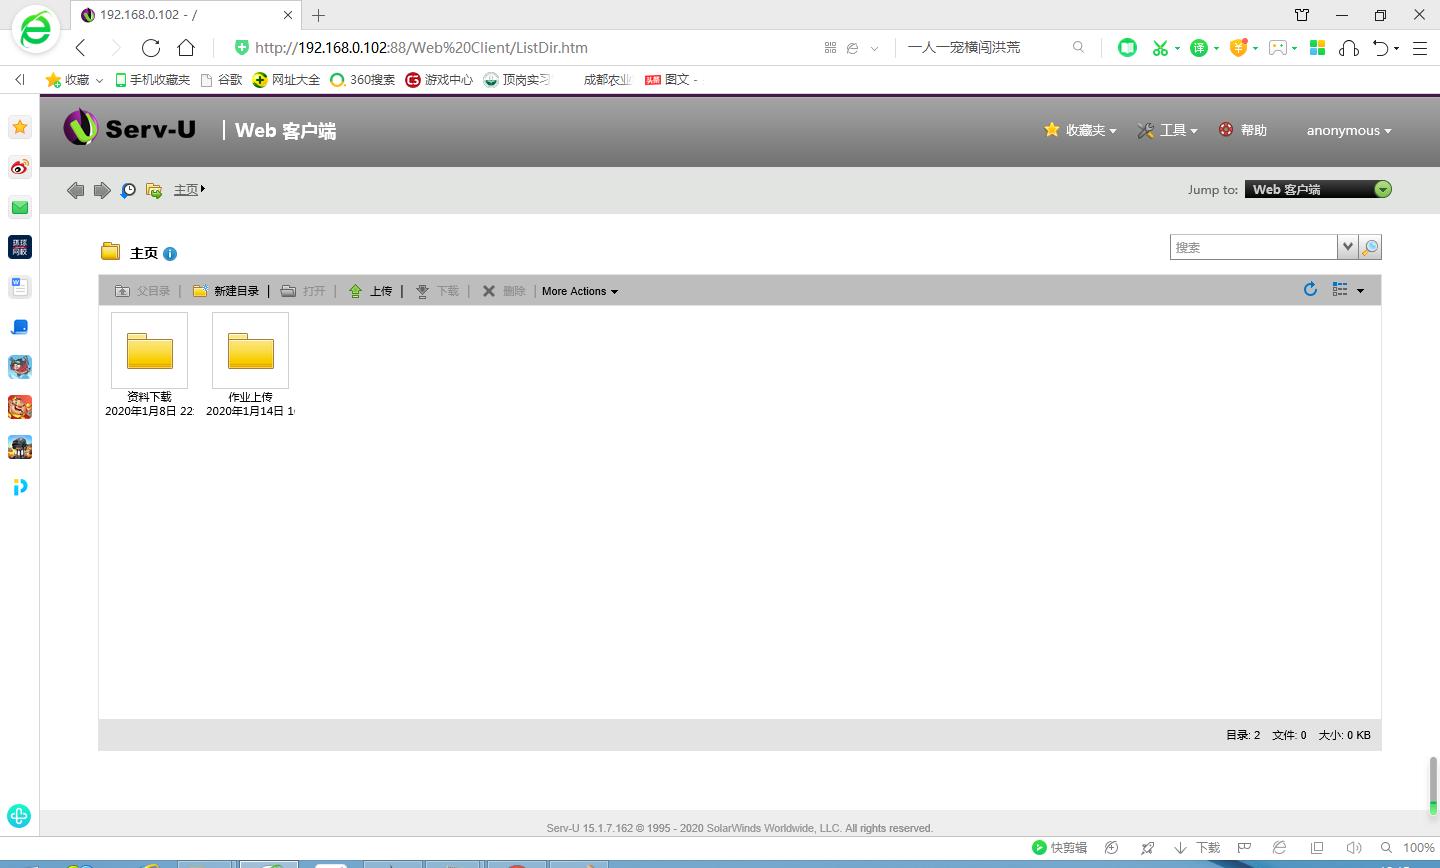Click the 上传 upload button
Screen dimensions: 1440x868
(x=370, y=291)
